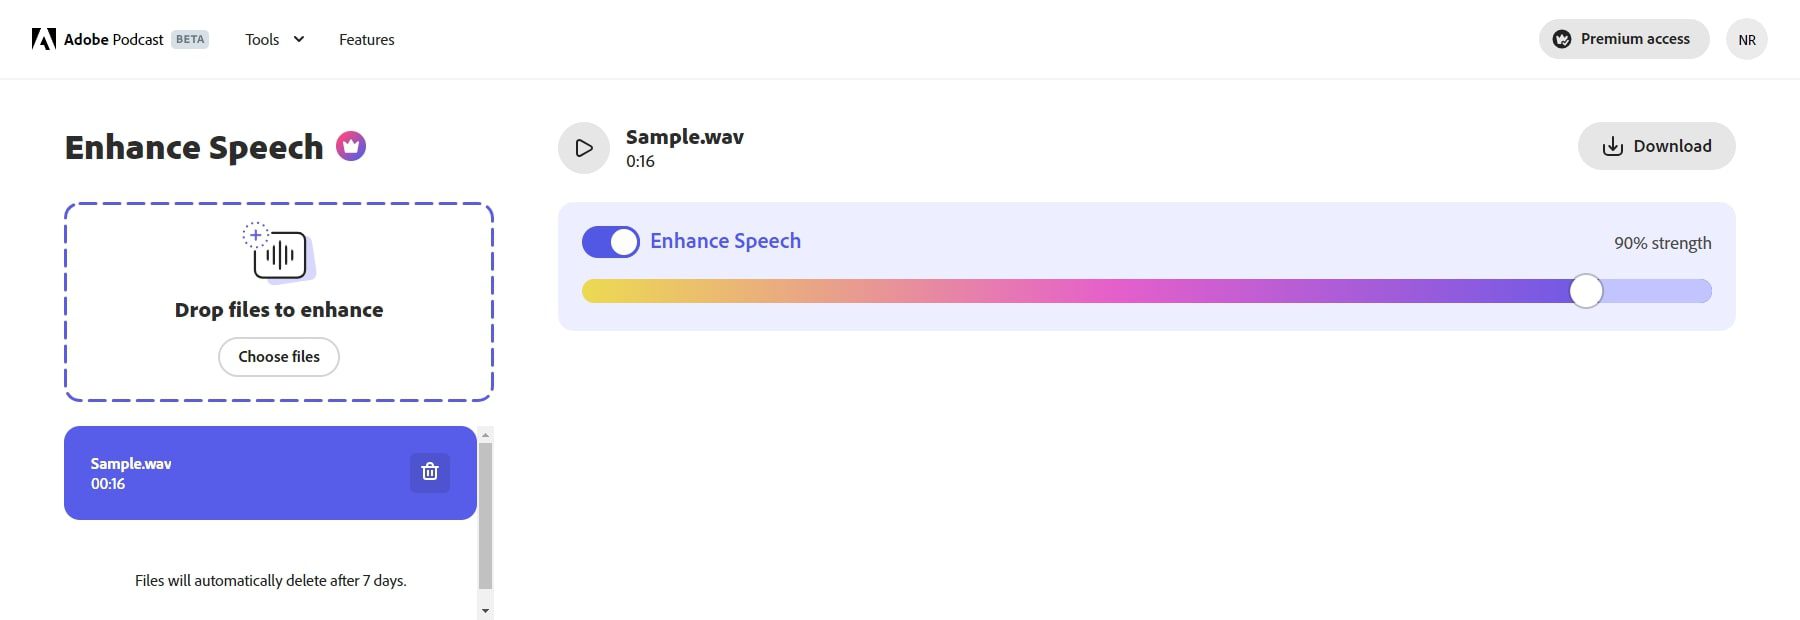Disable the Enhance Speech toggle
The height and width of the screenshot is (620, 1800).
pyautogui.click(x=610, y=241)
